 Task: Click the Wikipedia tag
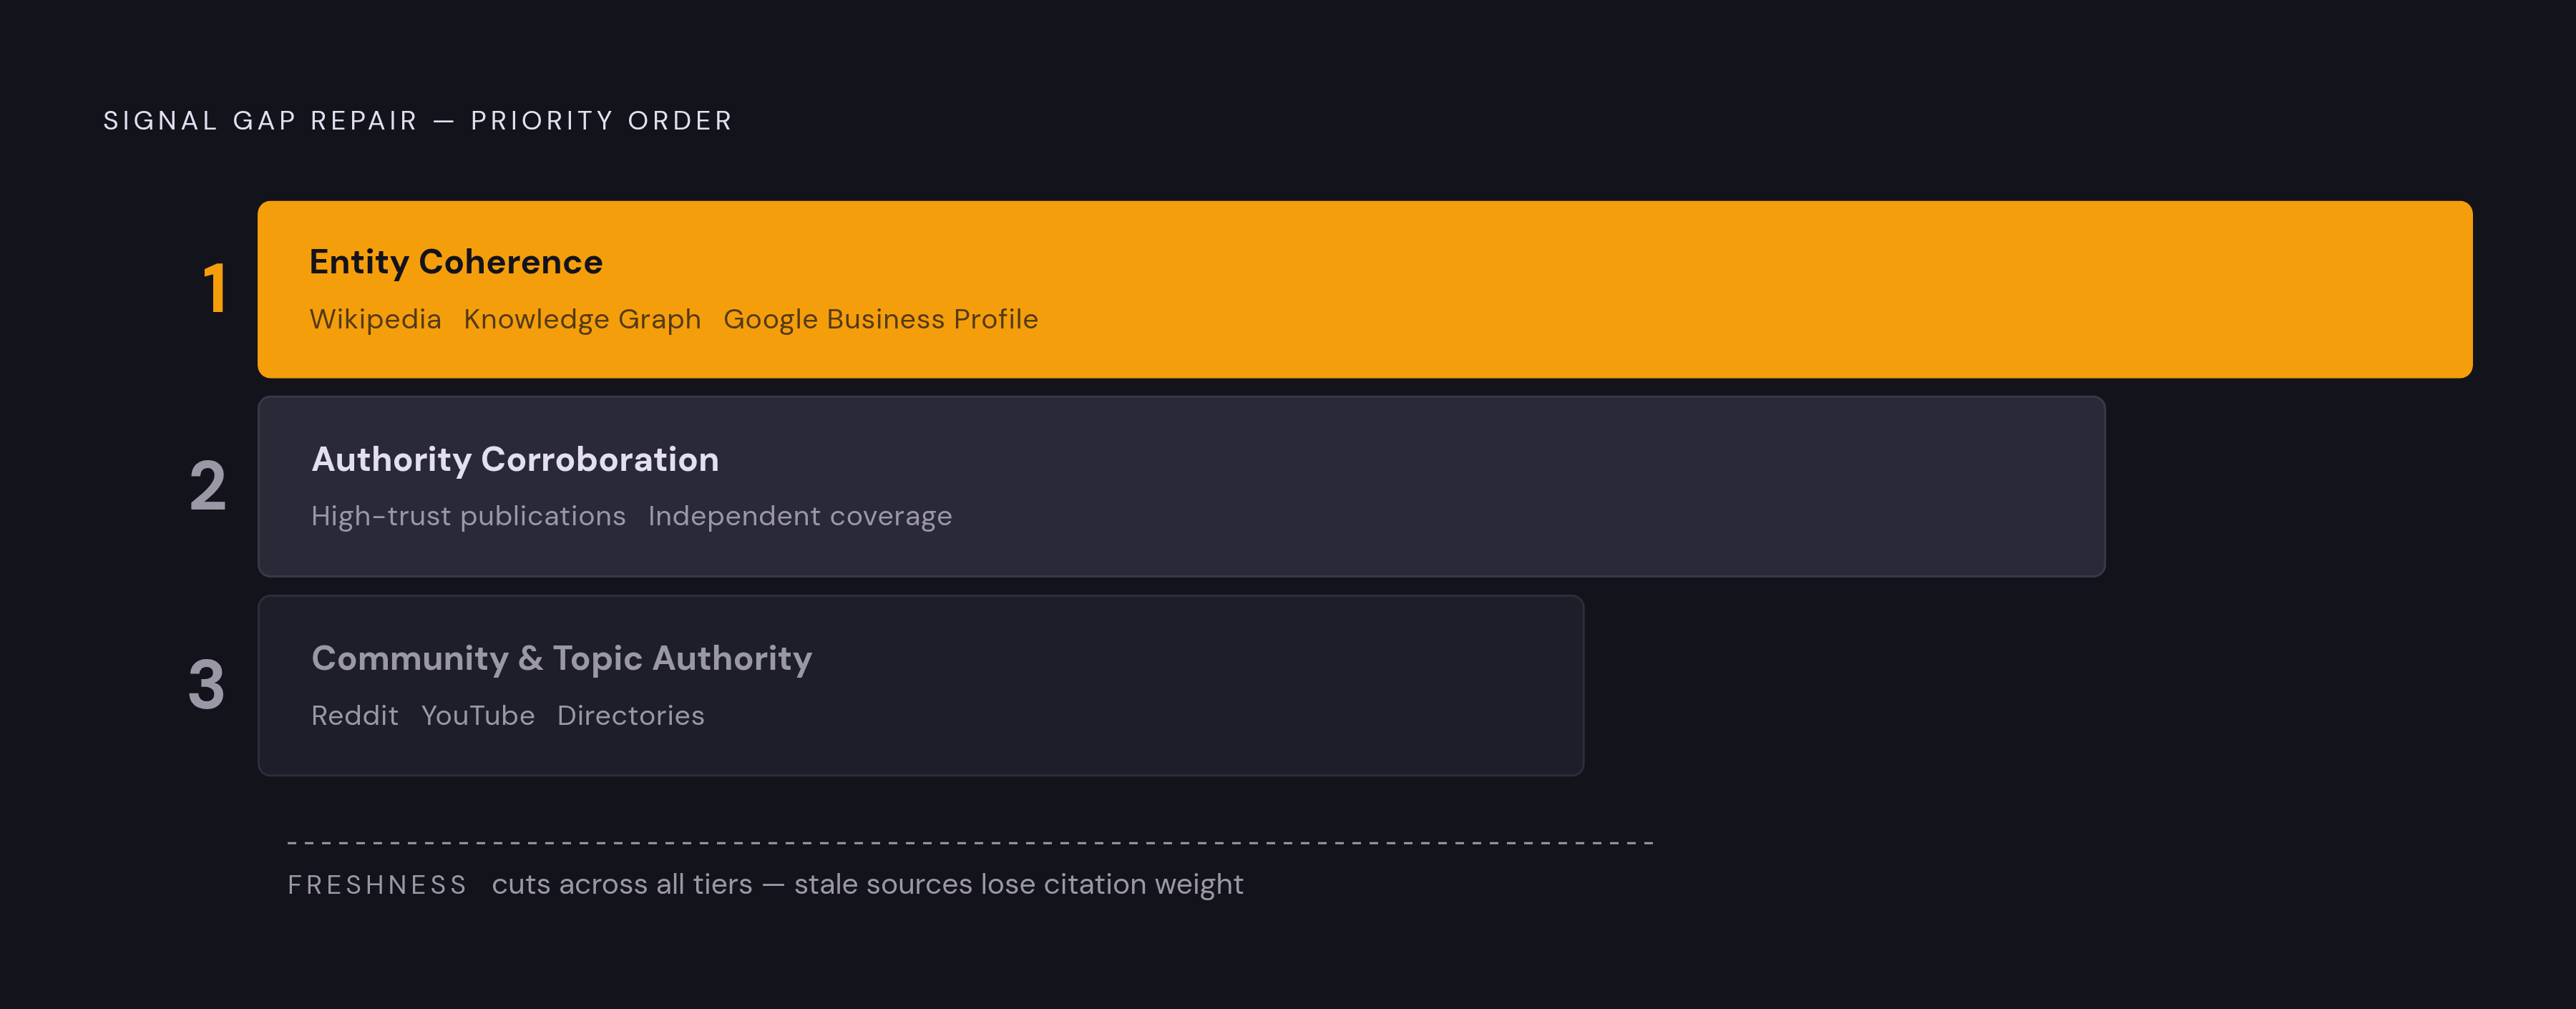click(375, 319)
